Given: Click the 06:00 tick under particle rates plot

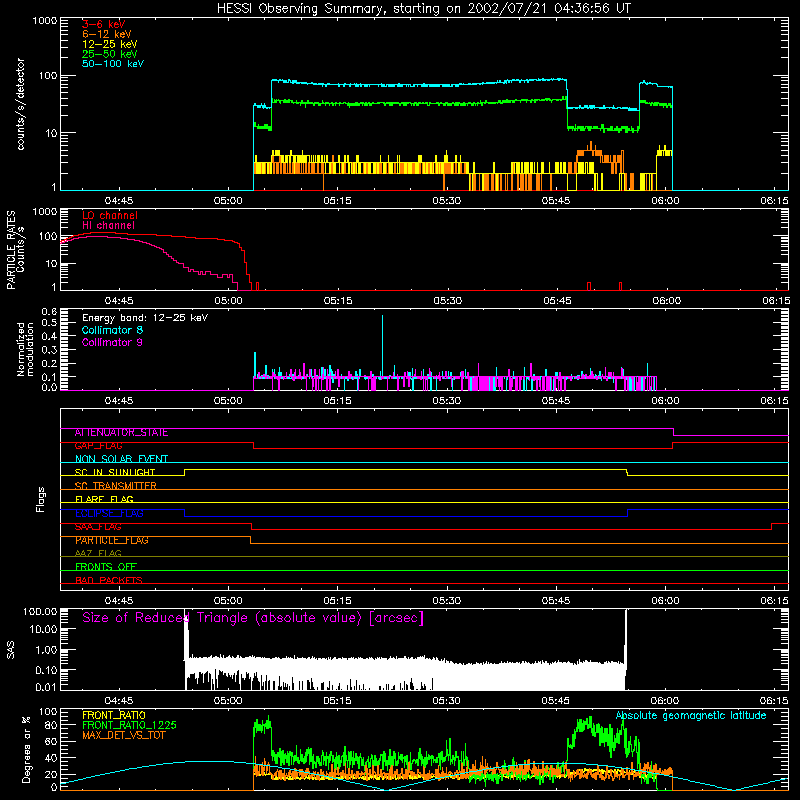Looking at the screenshot, I should click(666, 301).
